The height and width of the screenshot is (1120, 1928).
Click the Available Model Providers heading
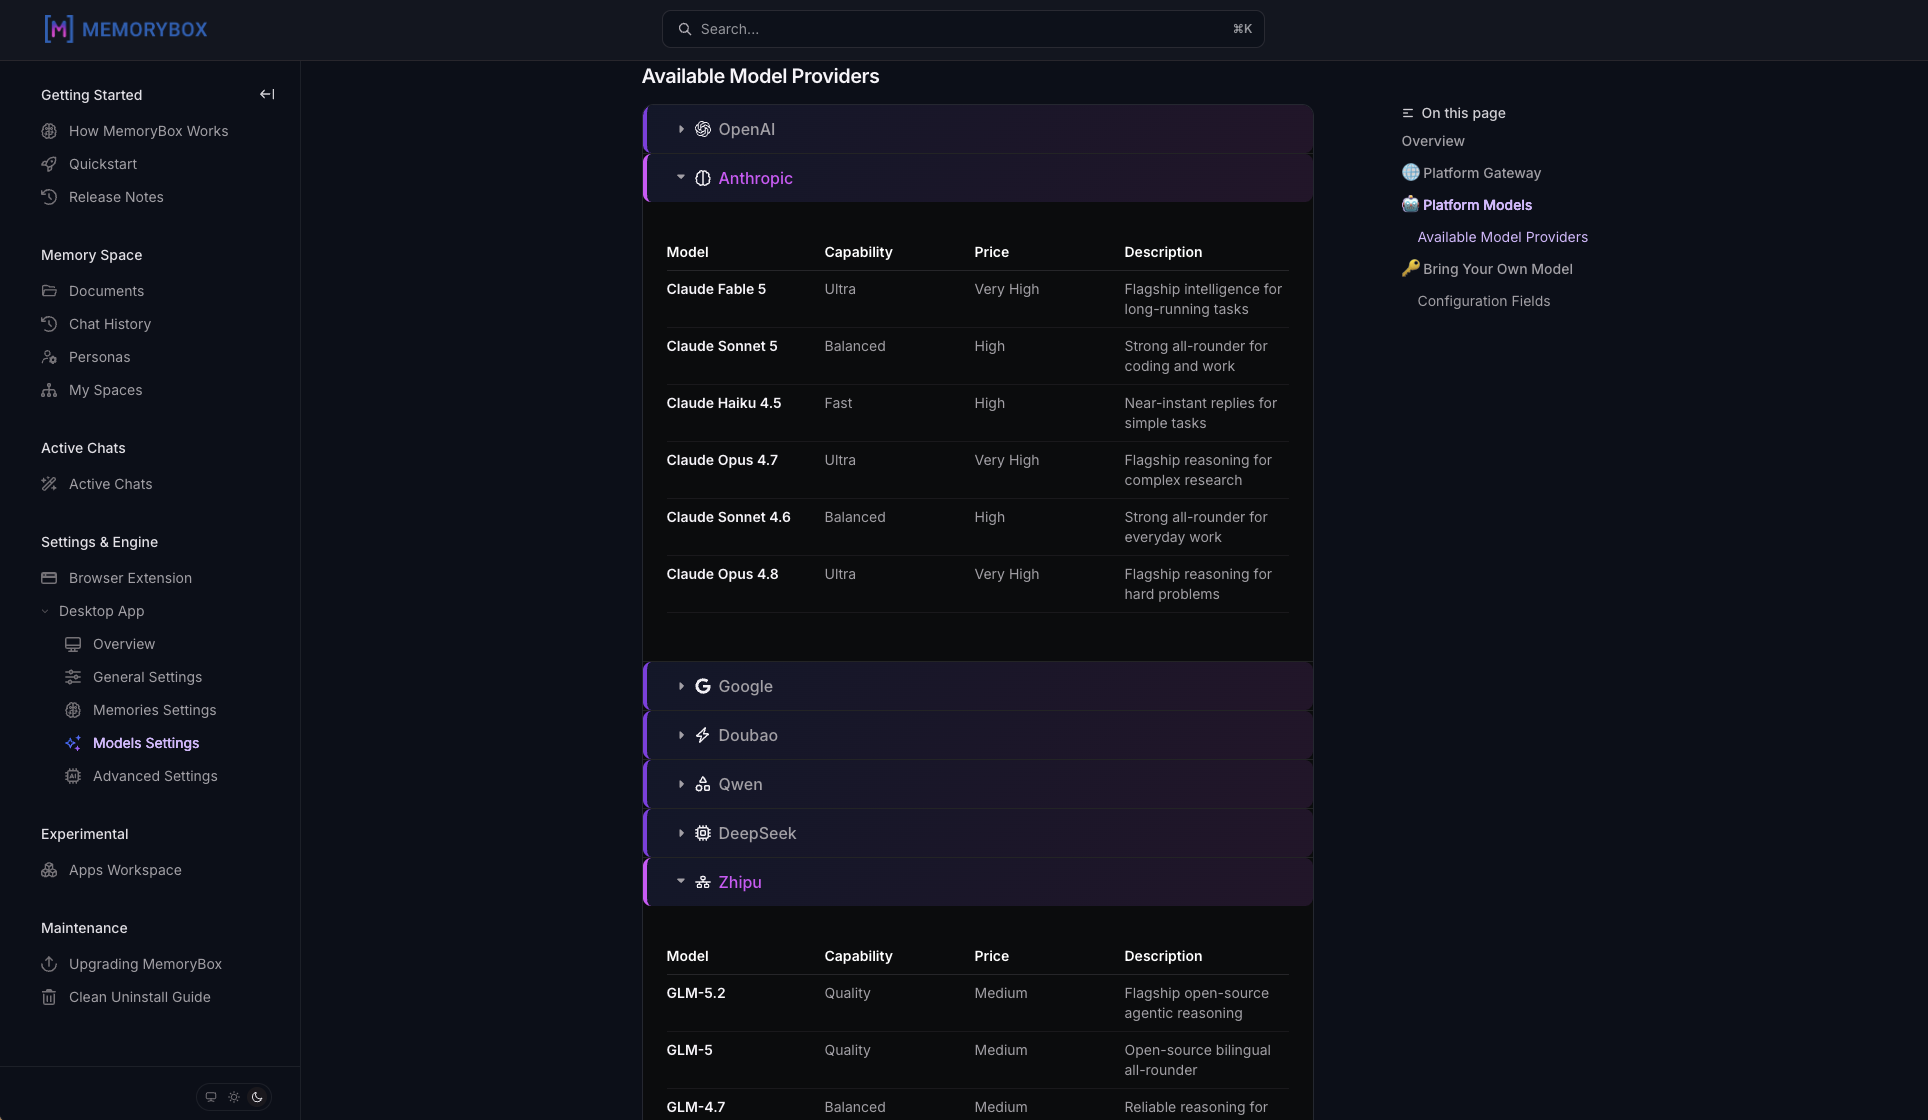760,77
